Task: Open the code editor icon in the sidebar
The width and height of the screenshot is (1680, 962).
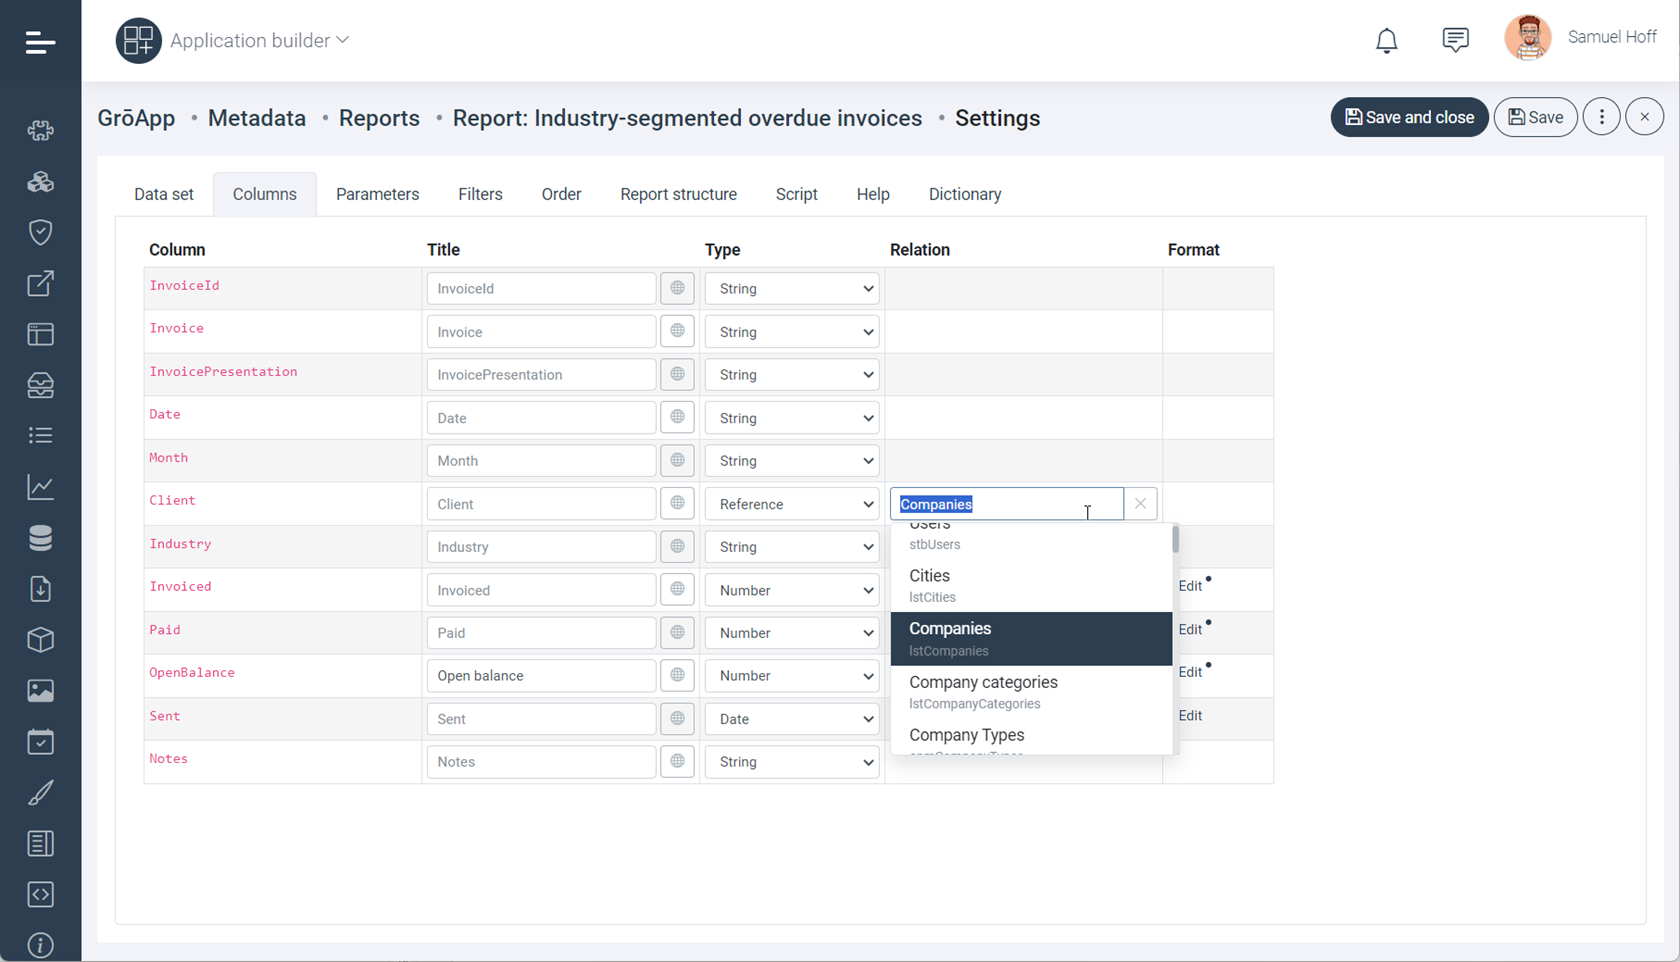Action: (x=40, y=895)
